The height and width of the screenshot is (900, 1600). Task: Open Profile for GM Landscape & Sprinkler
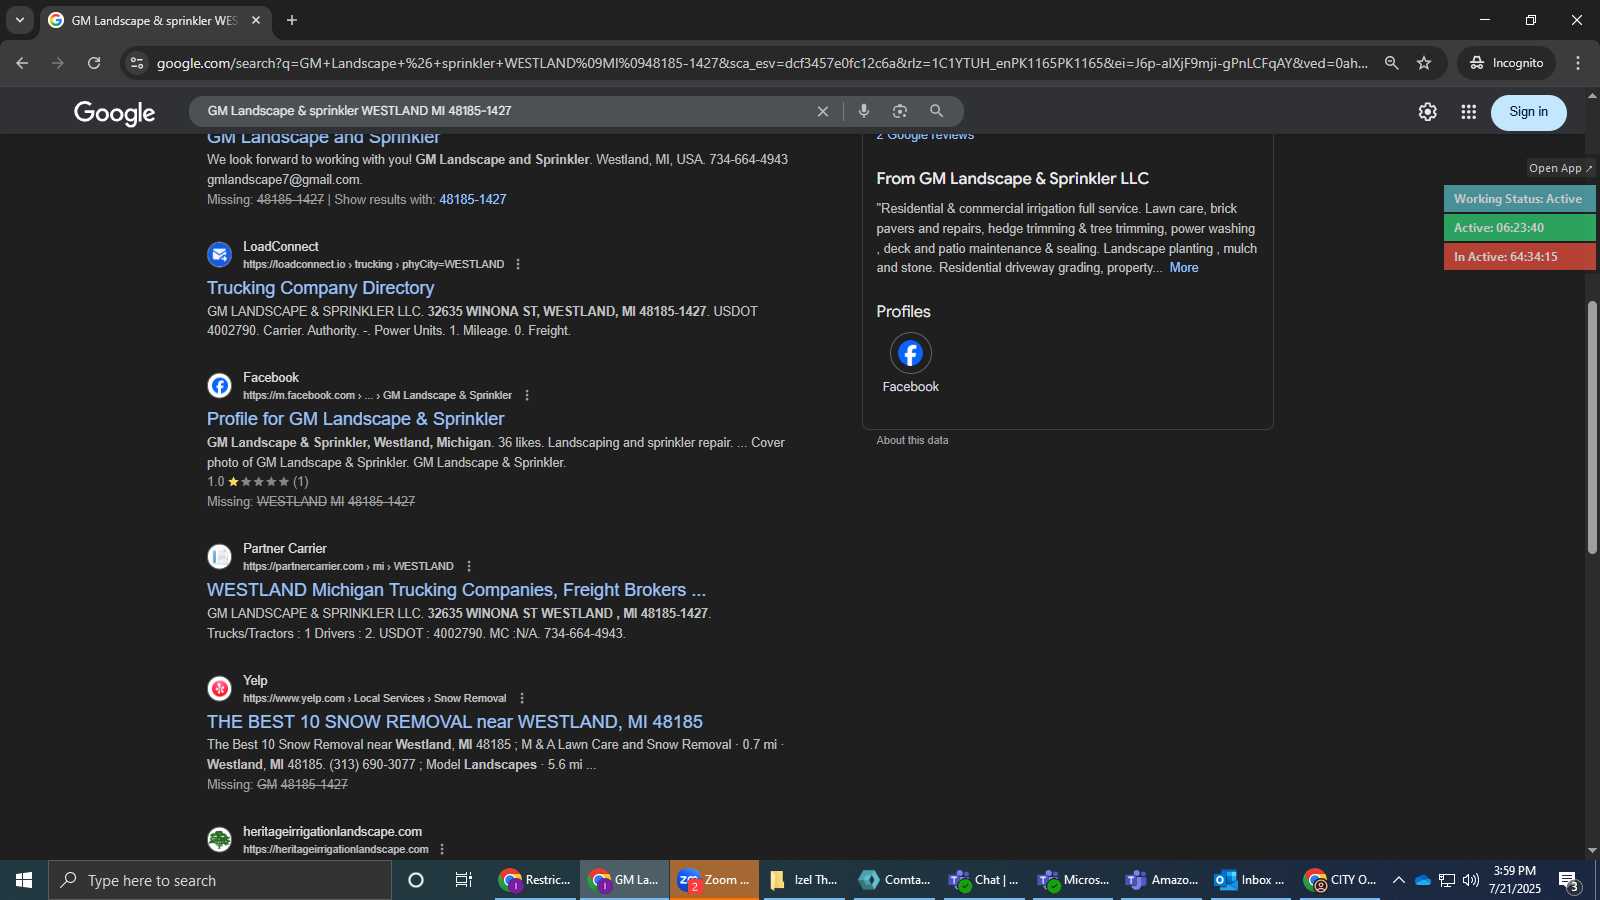point(355,419)
